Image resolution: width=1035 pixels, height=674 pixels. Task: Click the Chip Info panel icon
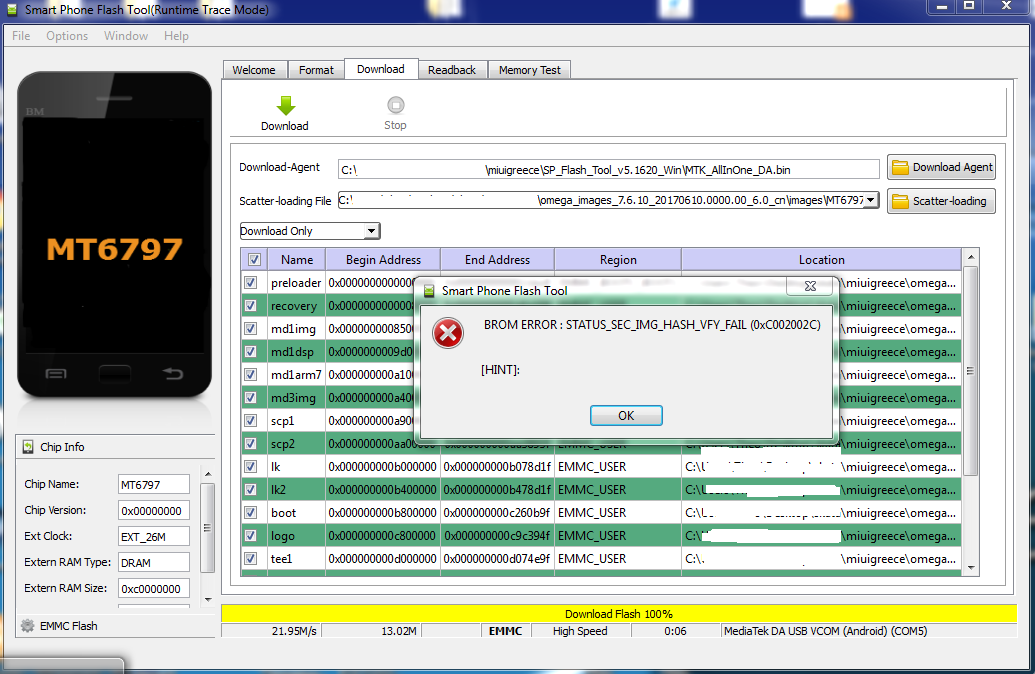27,447
